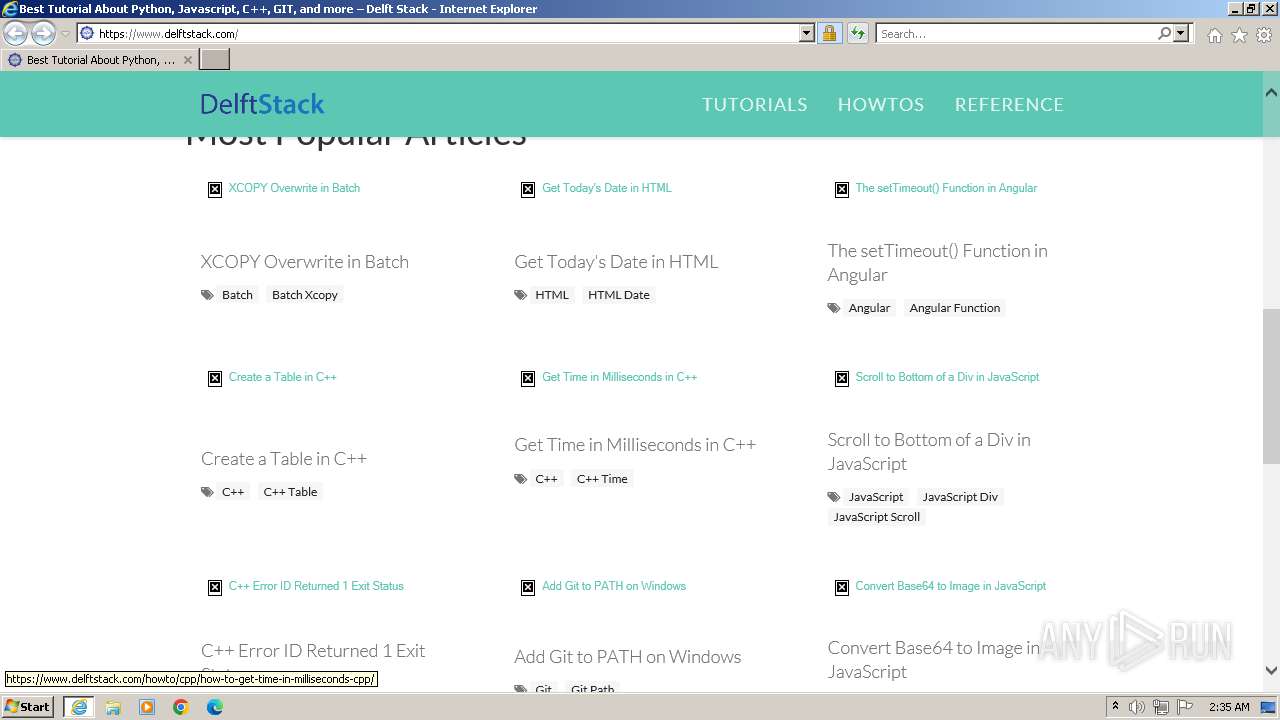
Task: Click the C++ Error ID Returned image
Action: [306, 586]
